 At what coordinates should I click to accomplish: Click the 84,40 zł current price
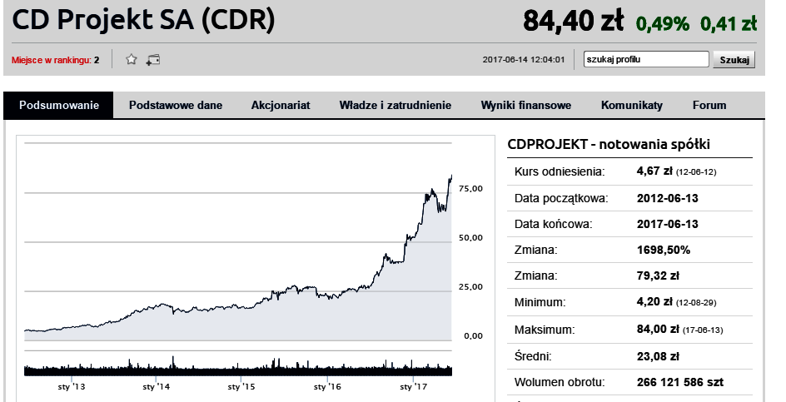[x=573, y=22]
